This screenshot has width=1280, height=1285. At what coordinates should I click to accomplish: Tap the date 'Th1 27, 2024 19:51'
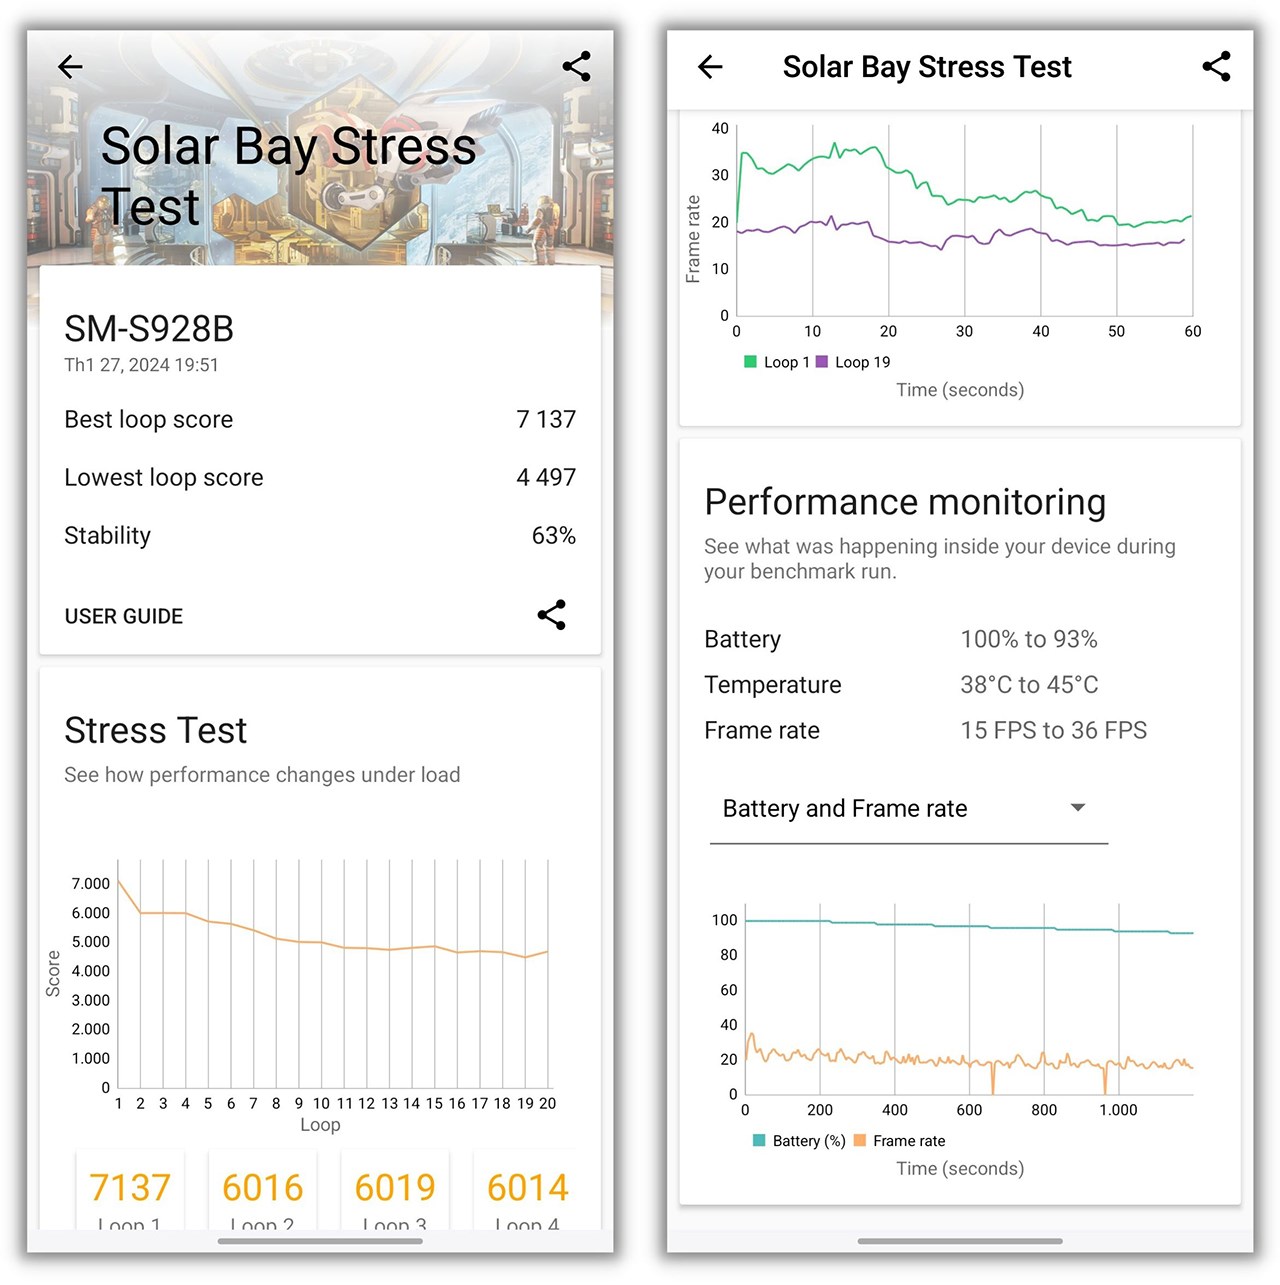tap(141, 365)
